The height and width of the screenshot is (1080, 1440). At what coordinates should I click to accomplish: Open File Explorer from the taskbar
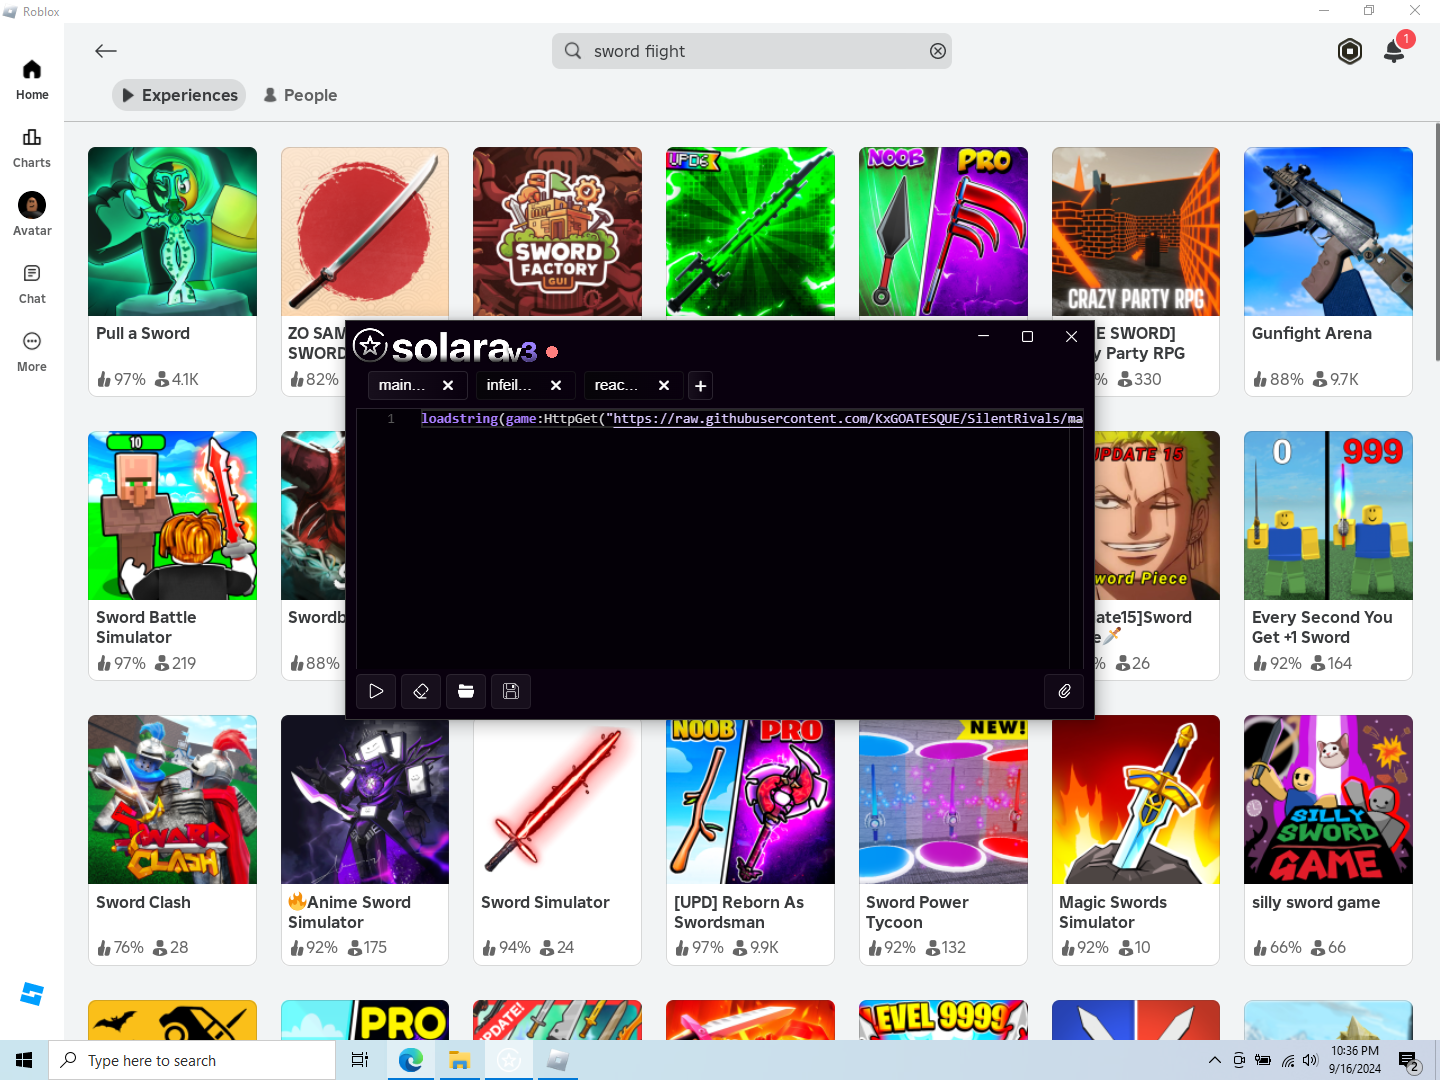coord(459,1060)
